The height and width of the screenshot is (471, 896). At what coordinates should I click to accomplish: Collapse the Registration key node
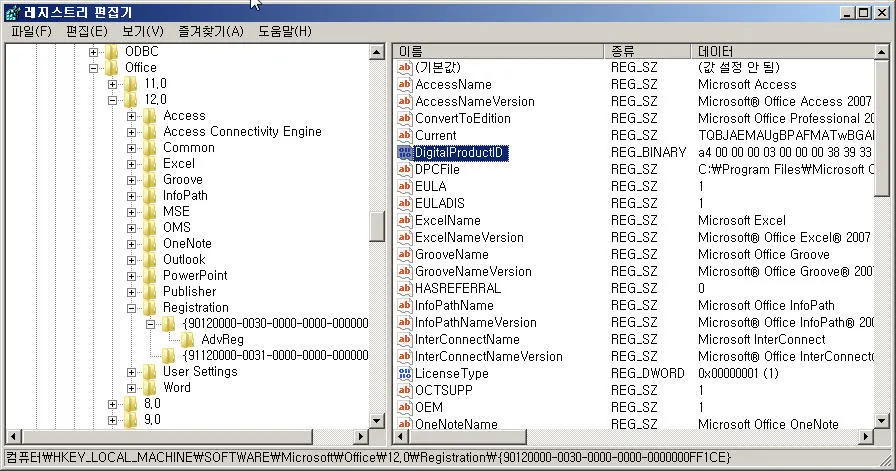click(132, 308)
